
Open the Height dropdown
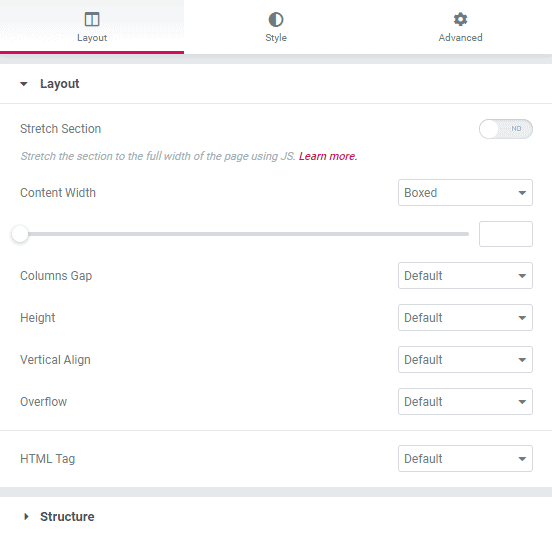click(x=465, y=317)
